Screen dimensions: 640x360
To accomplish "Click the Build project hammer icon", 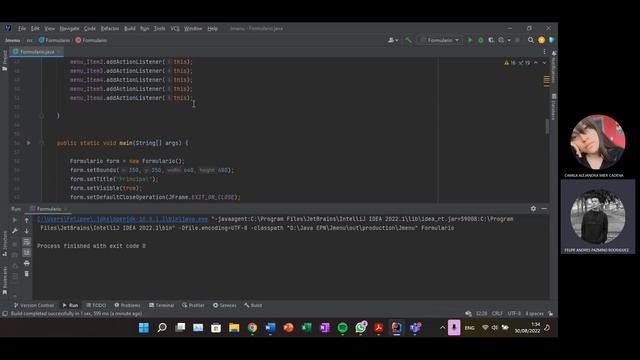I will pyautogui.click(x=408, y=40).
